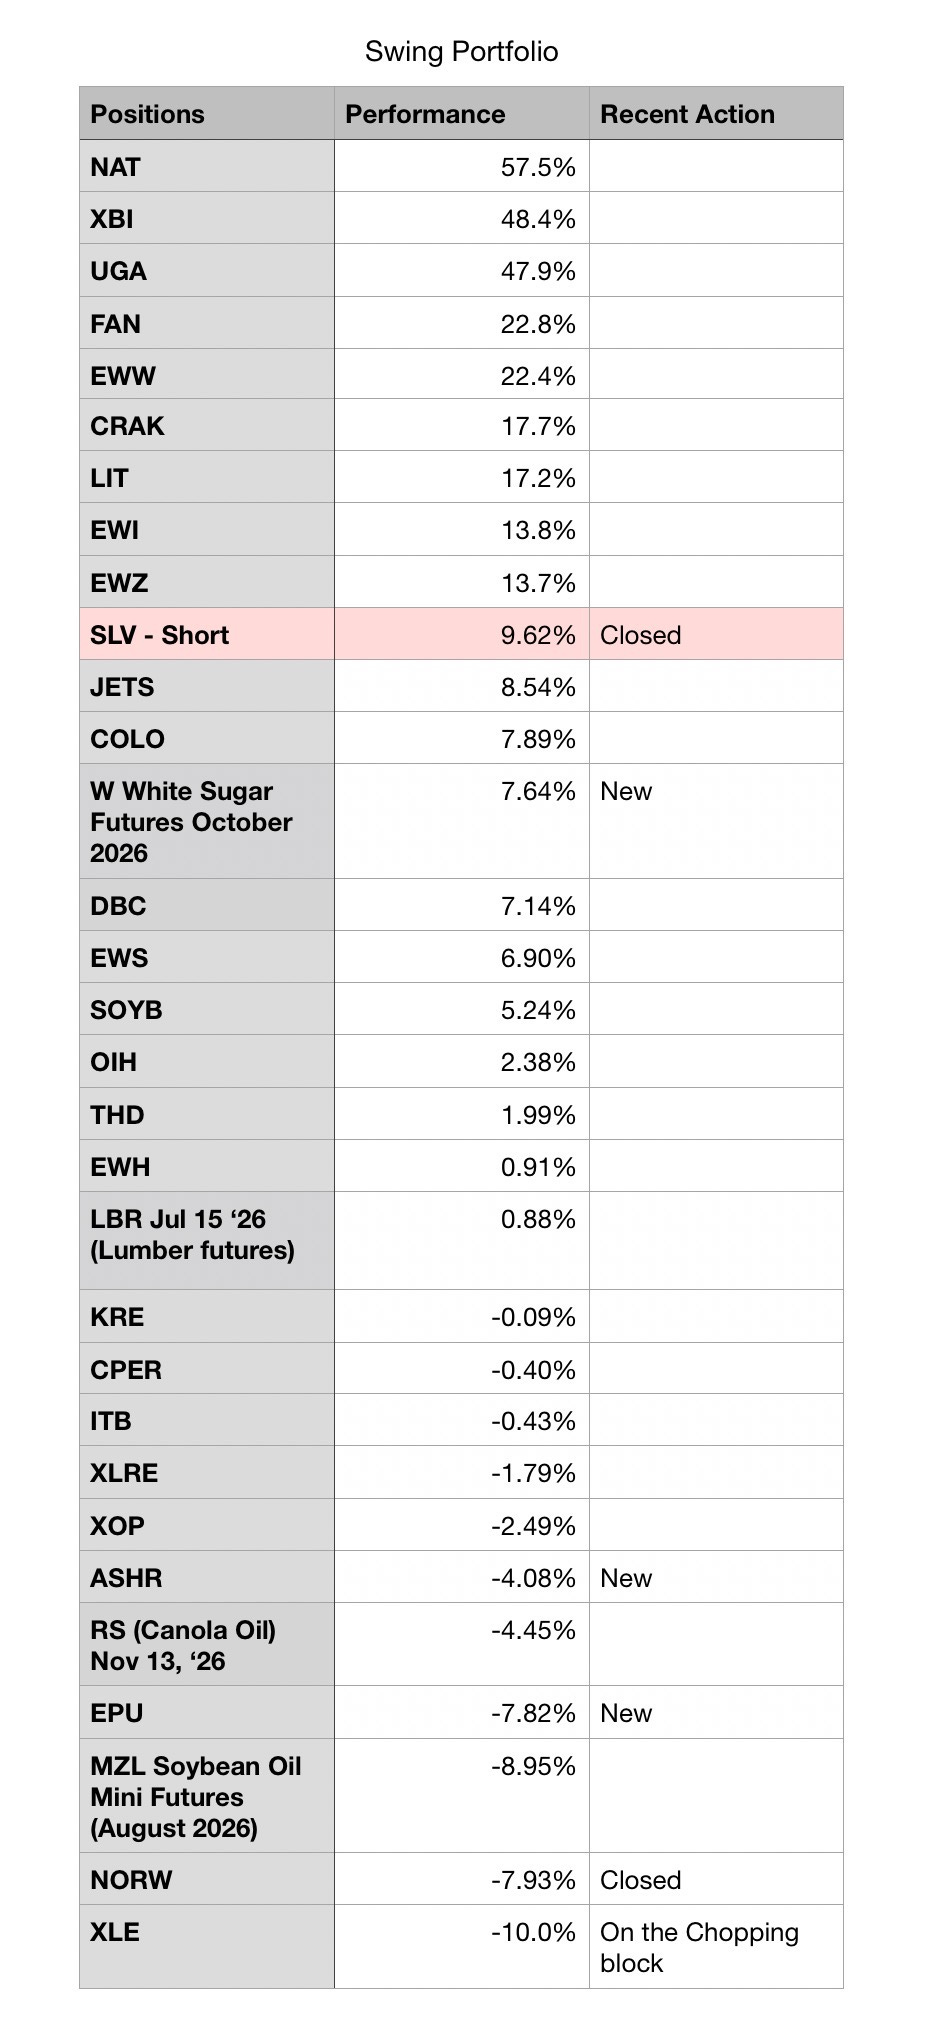Select the XBI 48.4% performance value
The width and height of the screenshot is (932, 2040).
(538, 219)
